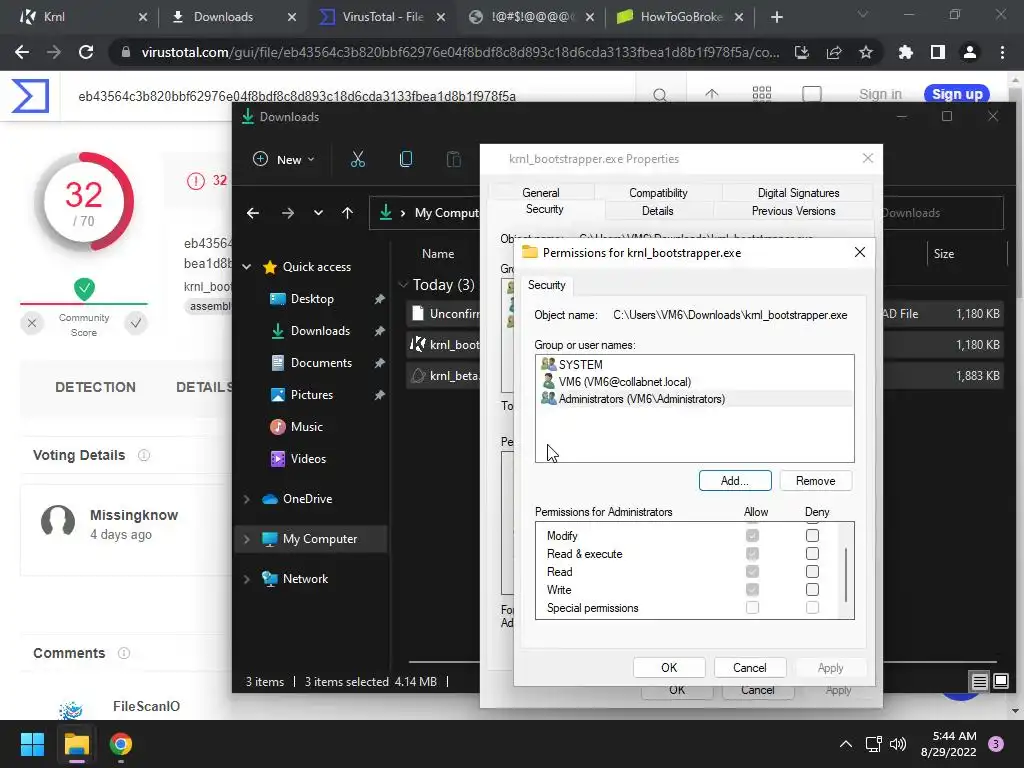Click Remove button in Permissions dialog
Viewport: 1024px width, 768px height.
[816, 481]
